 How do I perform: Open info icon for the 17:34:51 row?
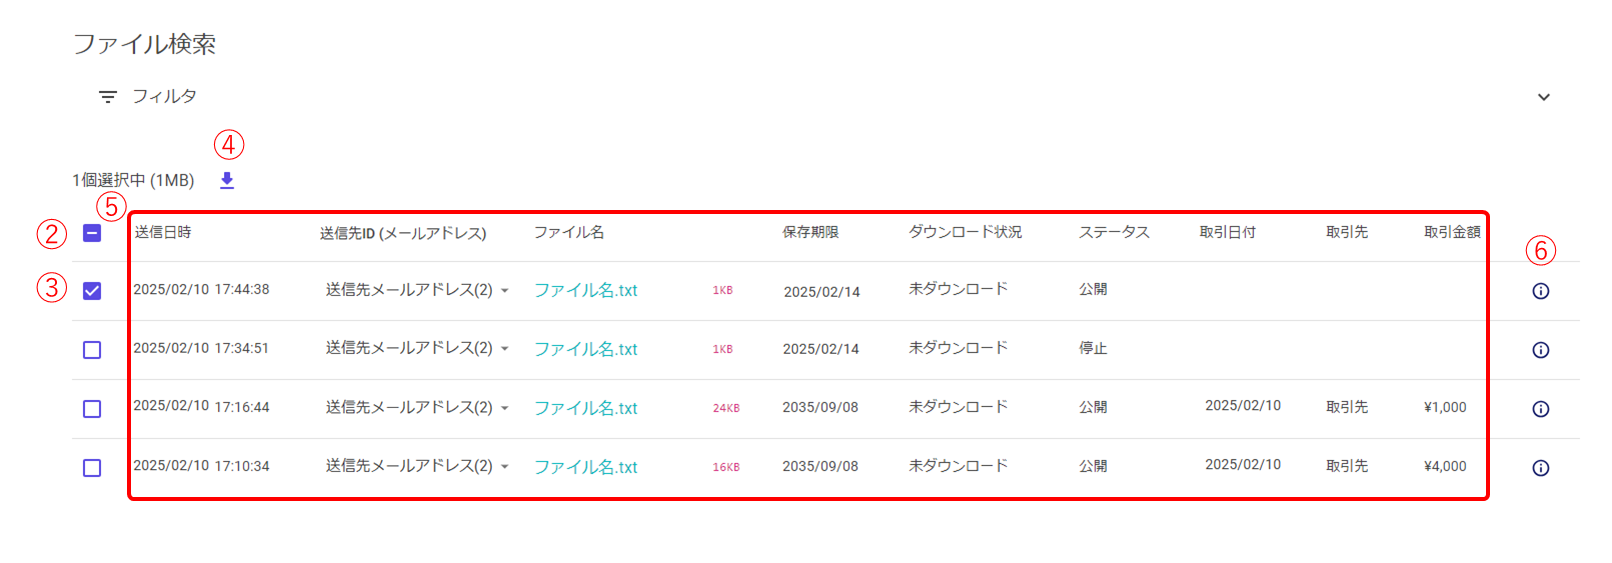pos(1540,350)
